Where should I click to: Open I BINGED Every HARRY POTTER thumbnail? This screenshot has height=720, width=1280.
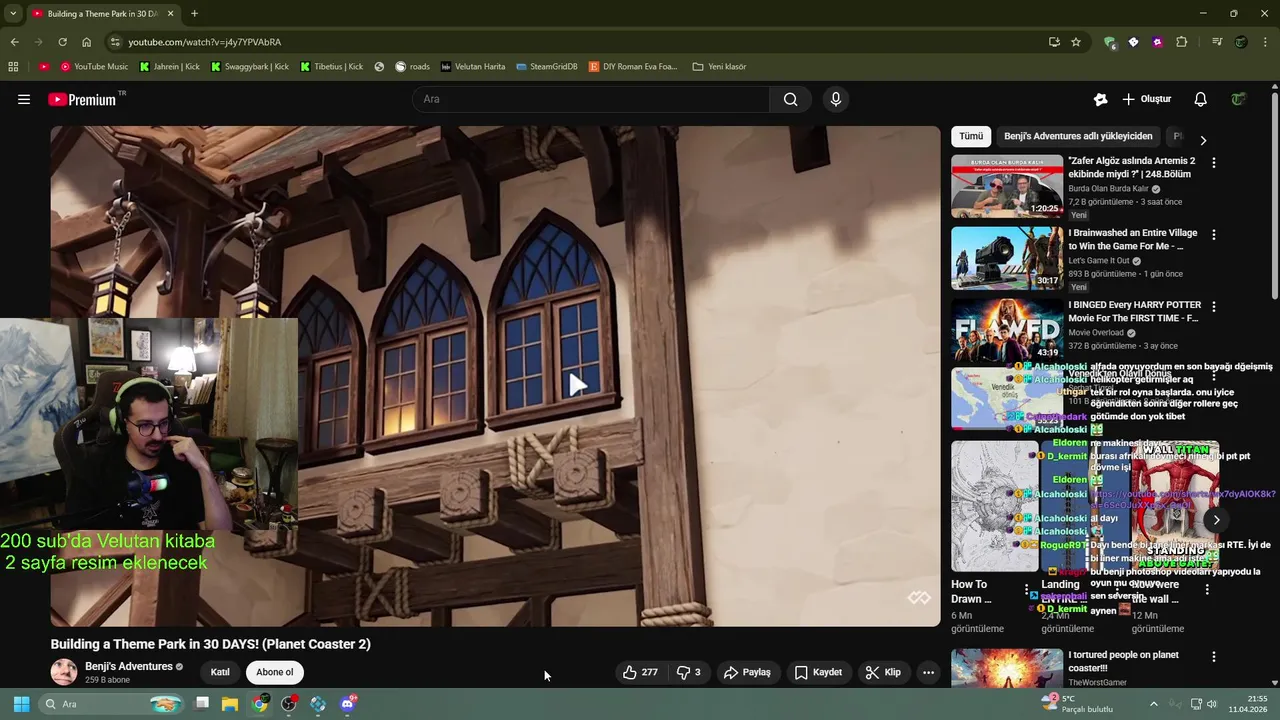pyautogui.click(x=1007, y=330)
